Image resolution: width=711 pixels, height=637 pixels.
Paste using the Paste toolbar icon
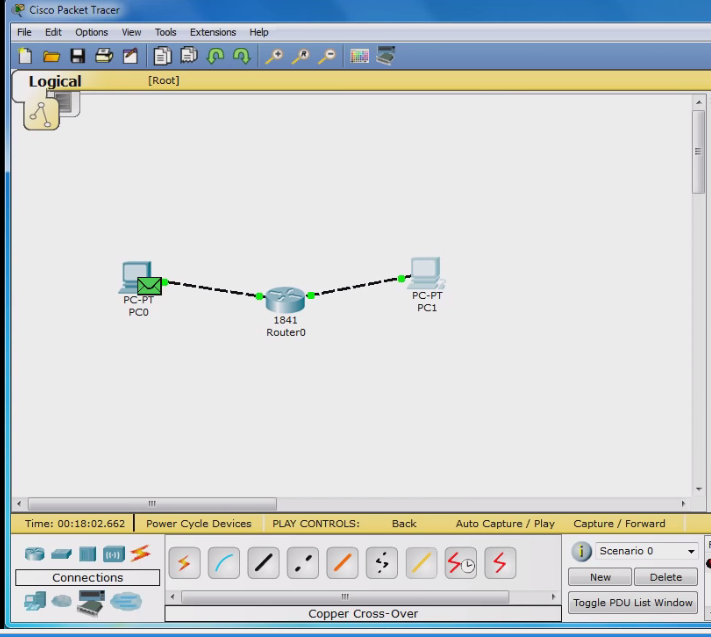(189, 56)
